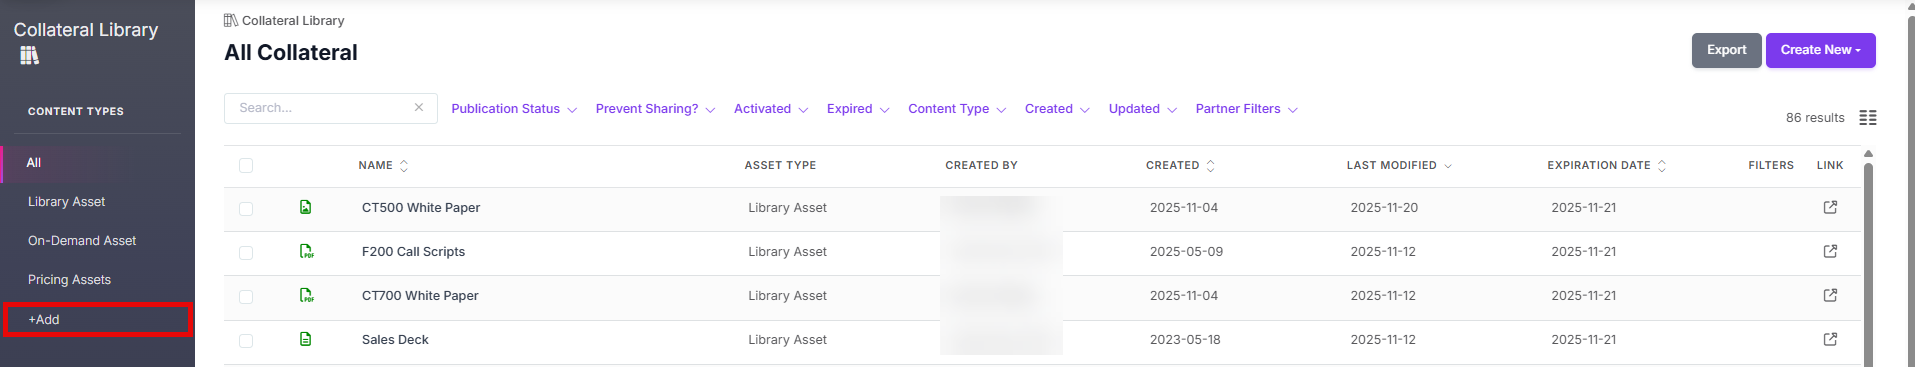The image size is (1915, 367).
Task: Click the CT700 White Paper PDF icon
Action: tap(306, 295)
